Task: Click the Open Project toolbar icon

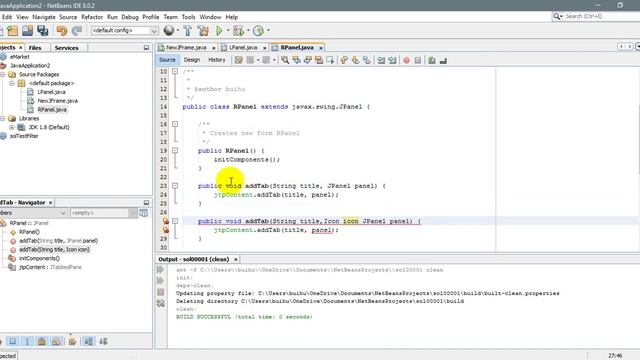Action: point(27,31)
